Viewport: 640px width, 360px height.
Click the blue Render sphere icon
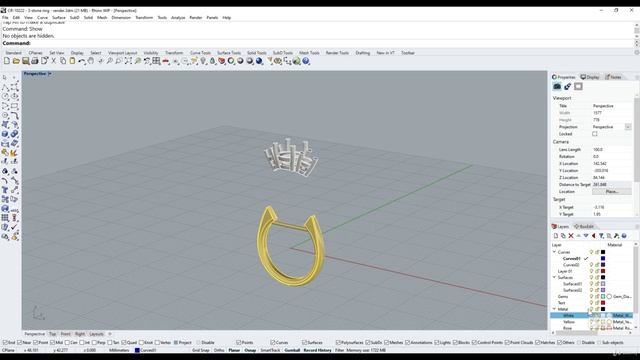click(259, 61)
